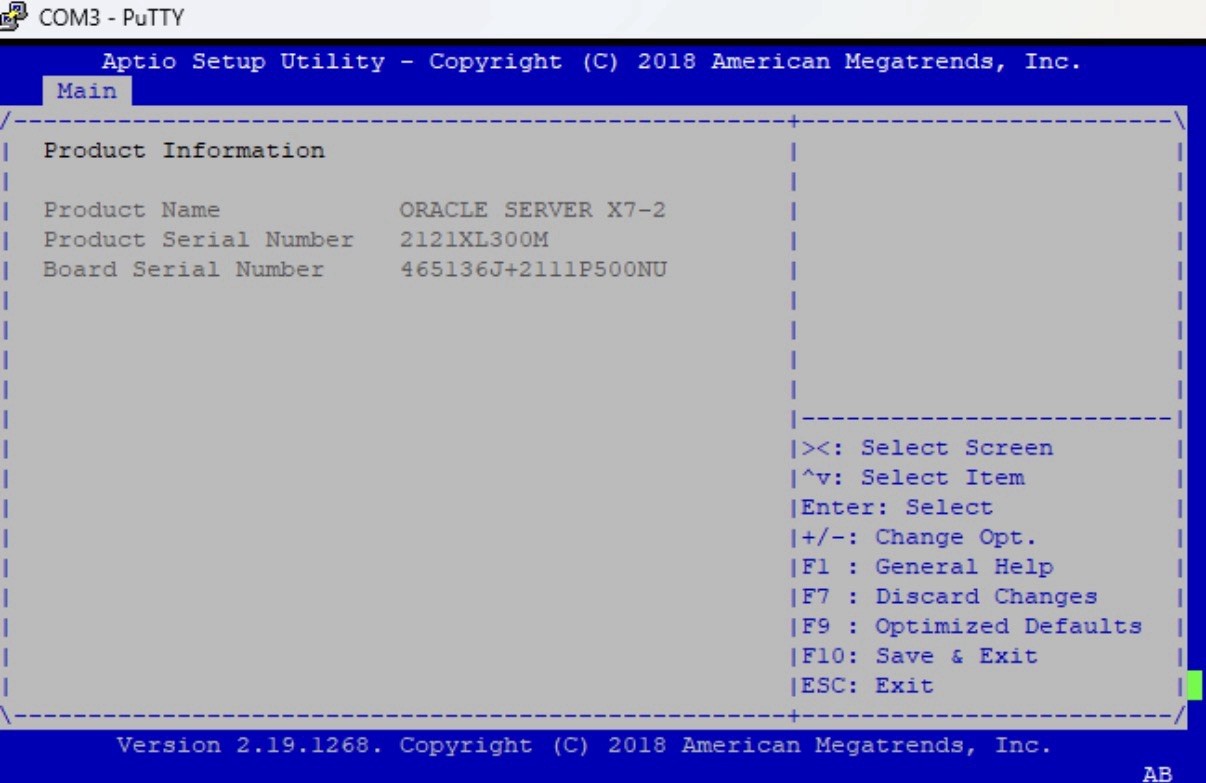Click the ESC: Exit line
Screen dimensions: 1206x783
click(x=868, y=686)
